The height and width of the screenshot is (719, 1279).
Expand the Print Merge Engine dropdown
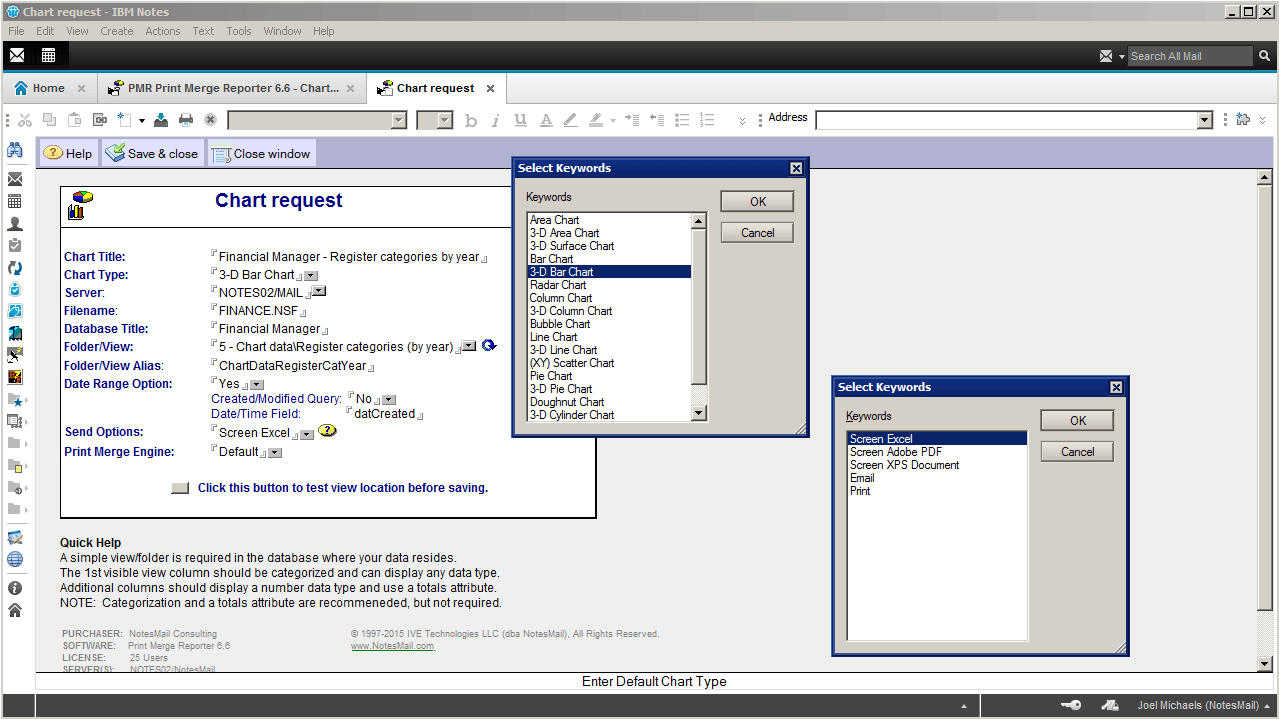point(275,453)
